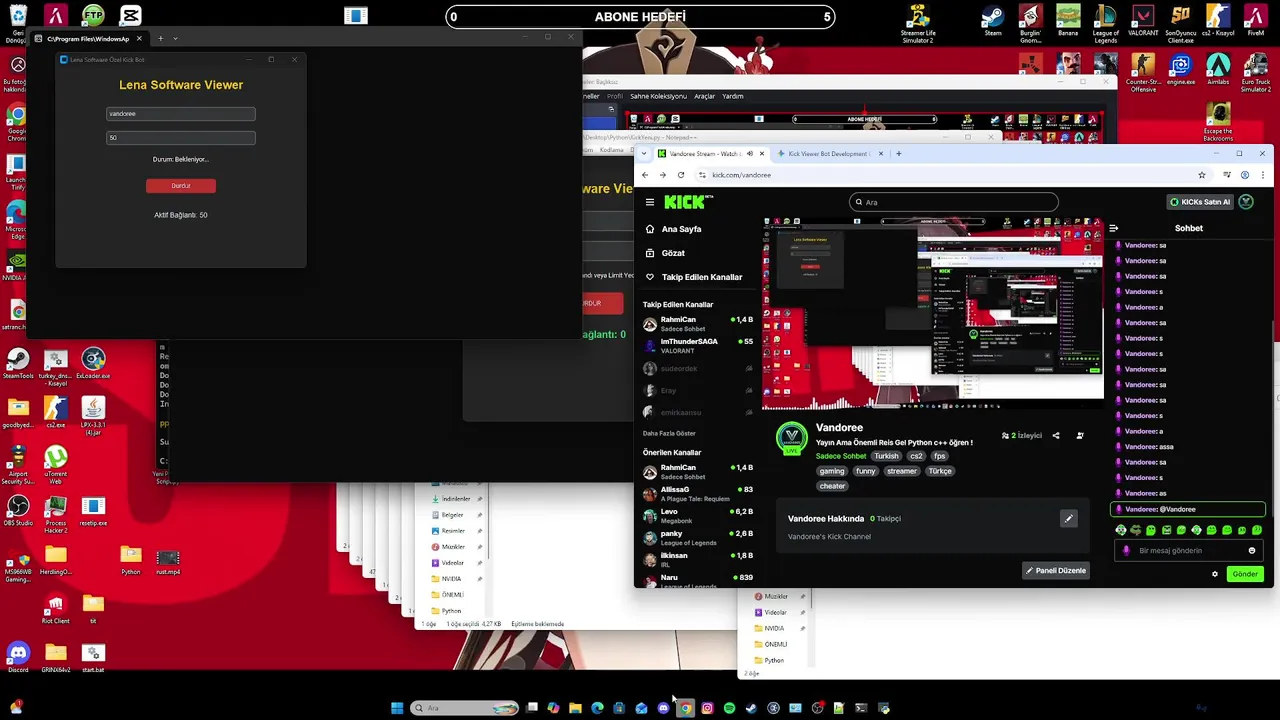The image size is (1280, 720).
Task: Click the user icon beside the share icon
Action: (x=1080, y=436)
